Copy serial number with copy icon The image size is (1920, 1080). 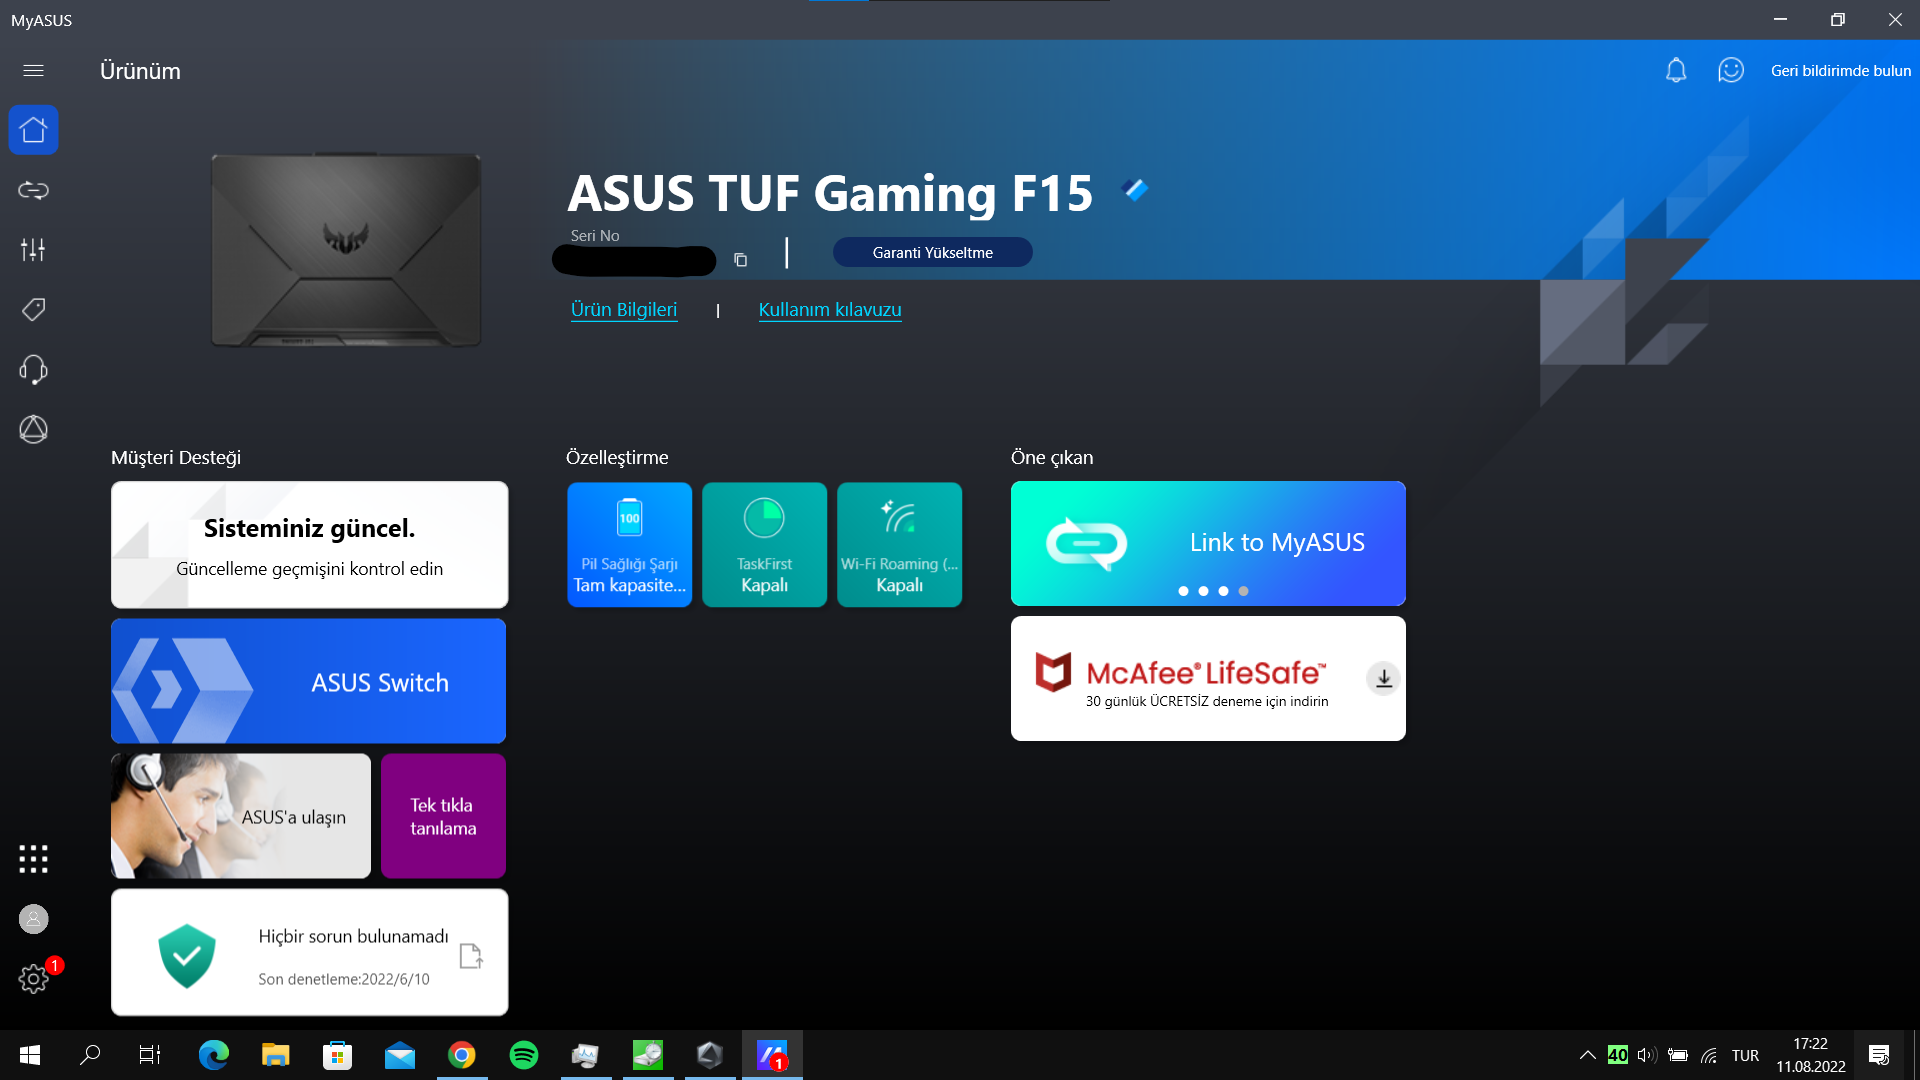point(740,260)
